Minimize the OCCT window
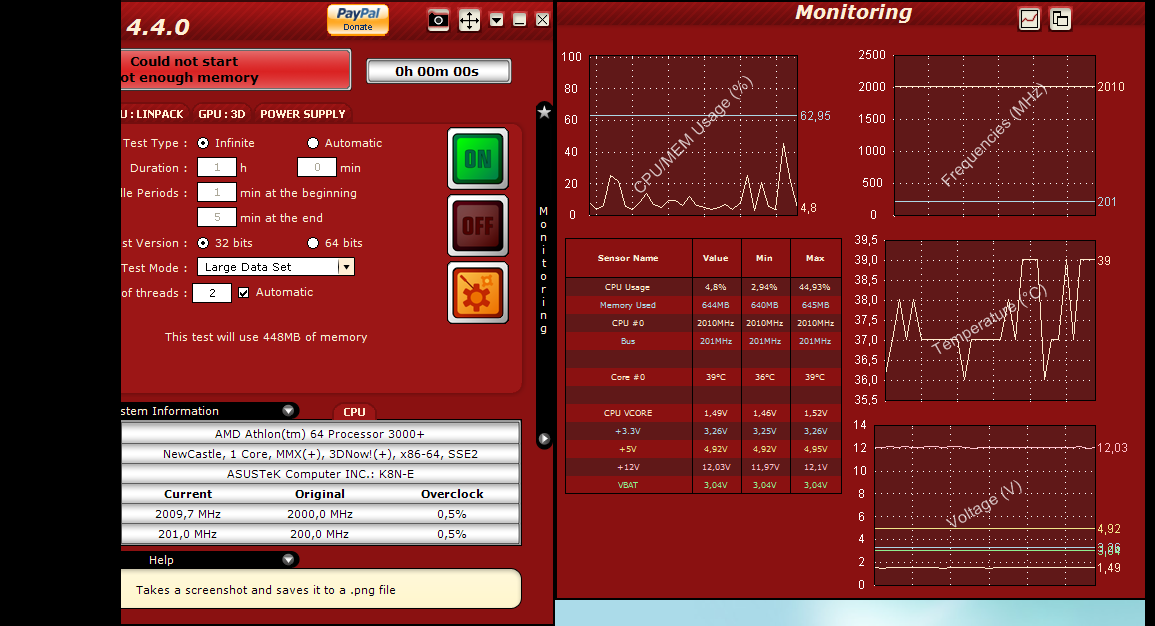This screenshot has width=1155, height=626. click(x=519, y=20)
